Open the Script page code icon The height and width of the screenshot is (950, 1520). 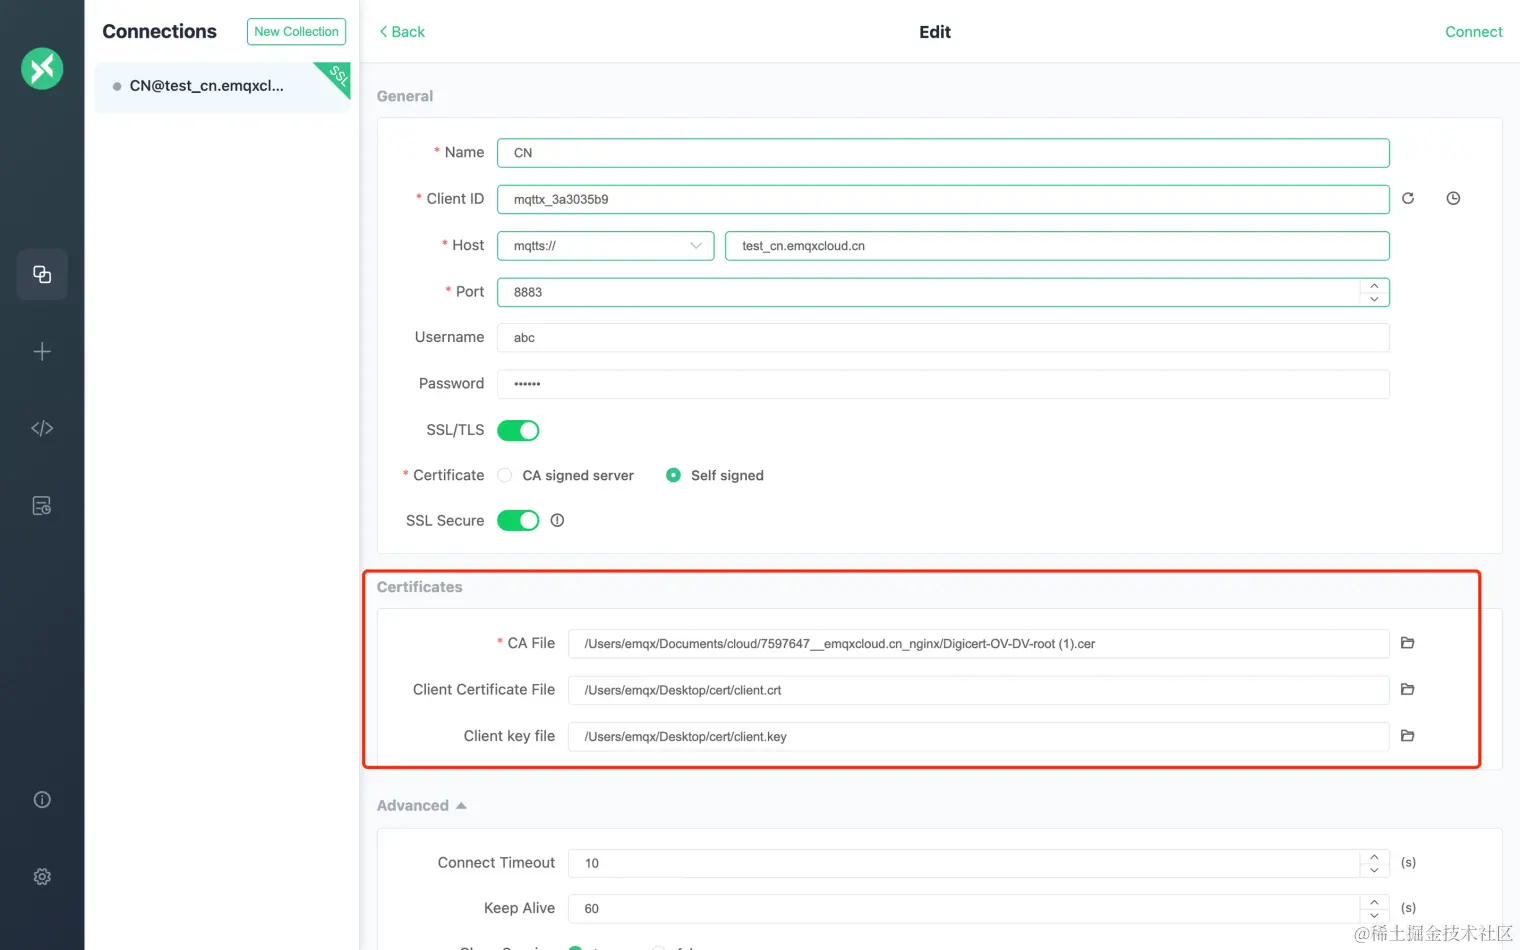[42, 428]
